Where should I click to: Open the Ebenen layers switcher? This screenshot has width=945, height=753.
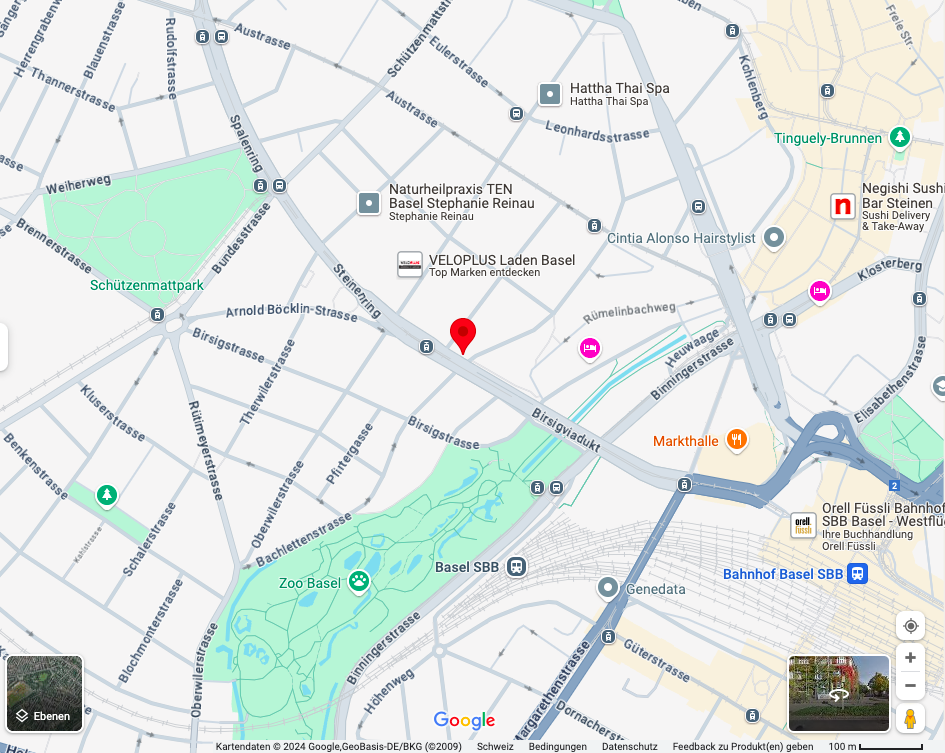[x=45, y=693]
